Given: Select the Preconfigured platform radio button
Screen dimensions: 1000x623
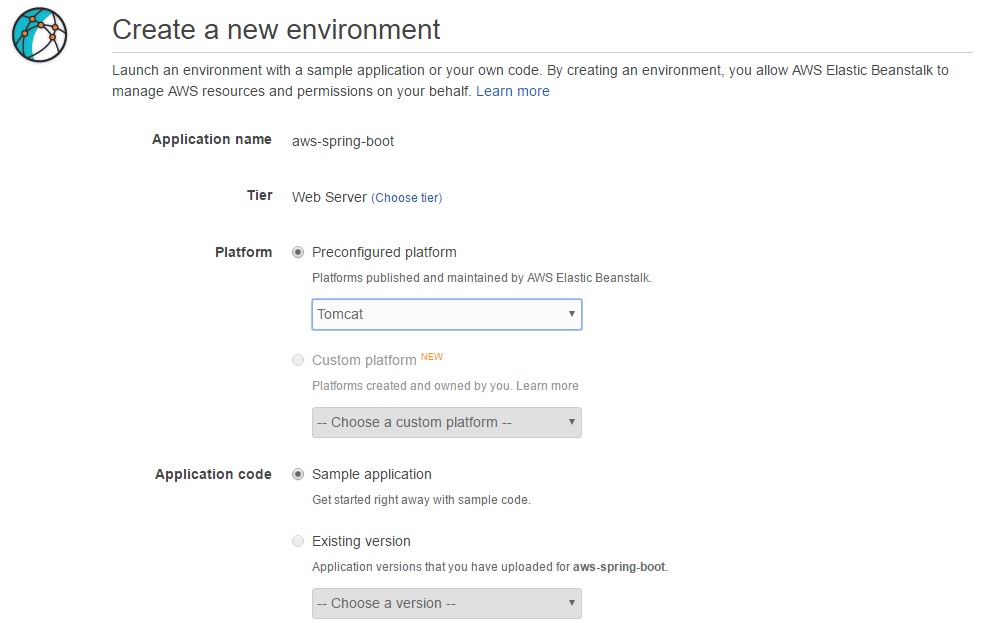Looking at the screenshot, I should click(x=298, y=253).
